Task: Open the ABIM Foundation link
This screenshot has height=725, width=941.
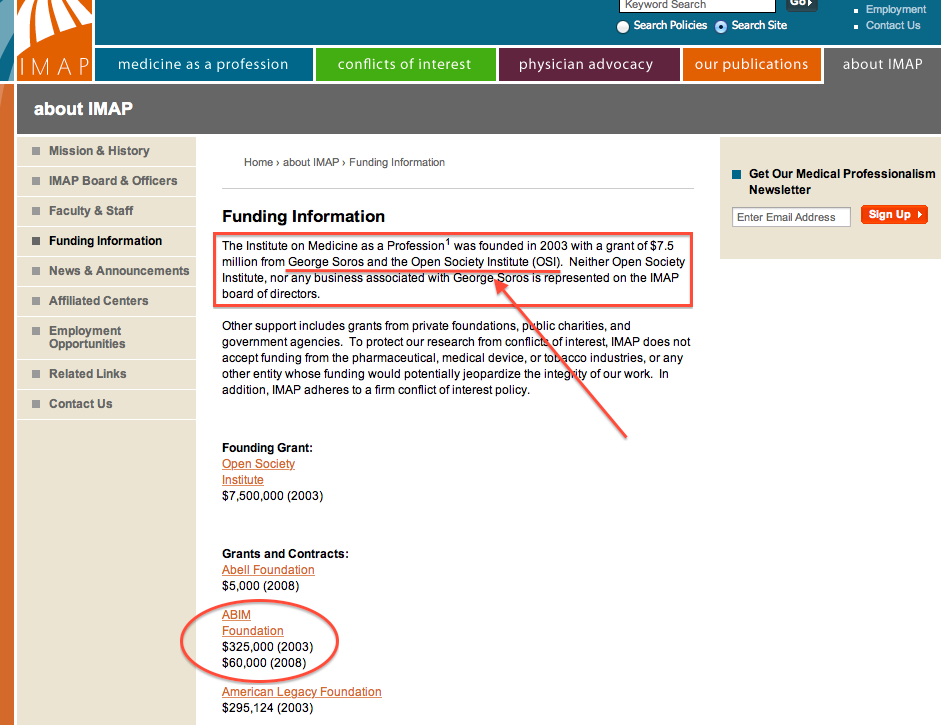Action: coord(253,623)
